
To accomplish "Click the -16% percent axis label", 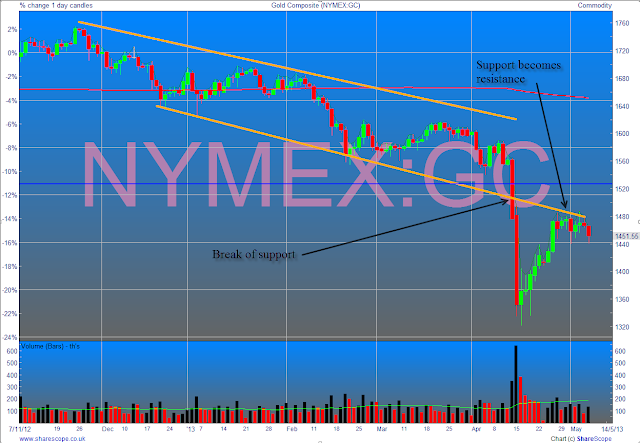I will tap(10, 243).
